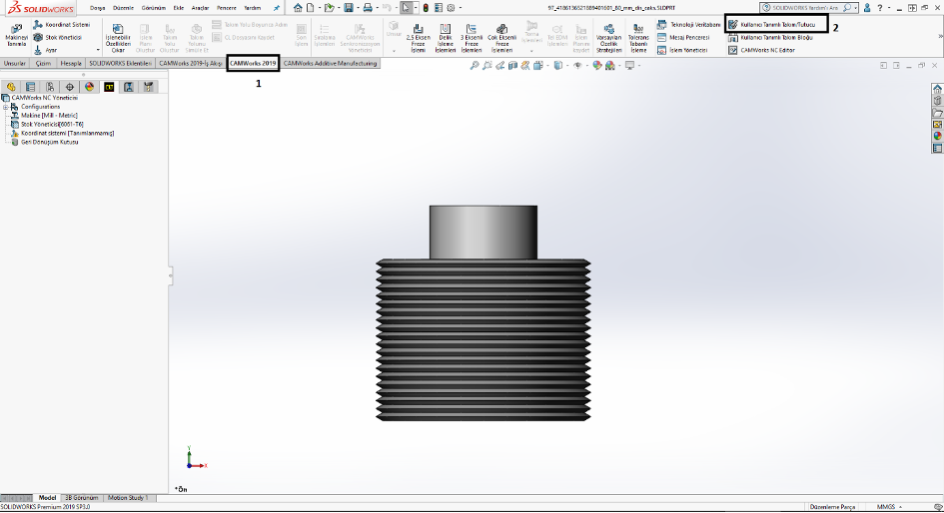Open Teknoloji Veritabanı from the ribbon
Screen dimensions: 944x513
(x=689, y=24)
